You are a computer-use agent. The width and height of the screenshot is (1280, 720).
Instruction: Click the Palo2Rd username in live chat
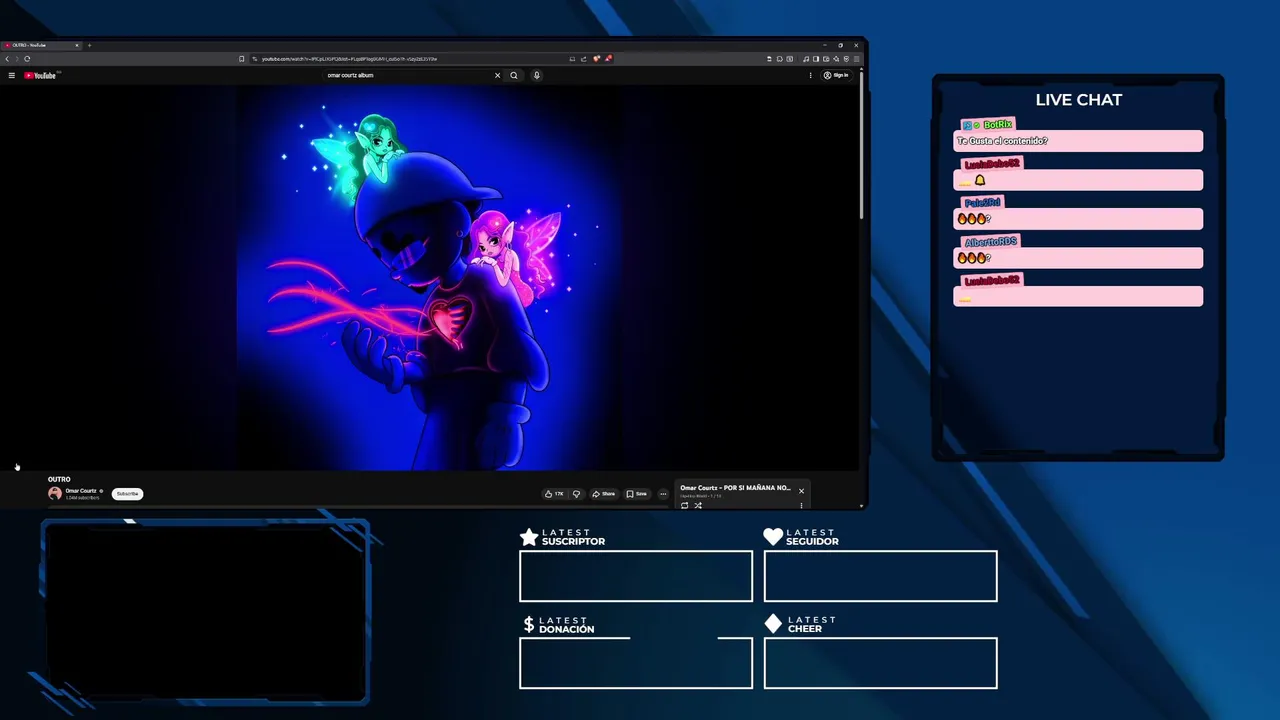click(983, 203)
